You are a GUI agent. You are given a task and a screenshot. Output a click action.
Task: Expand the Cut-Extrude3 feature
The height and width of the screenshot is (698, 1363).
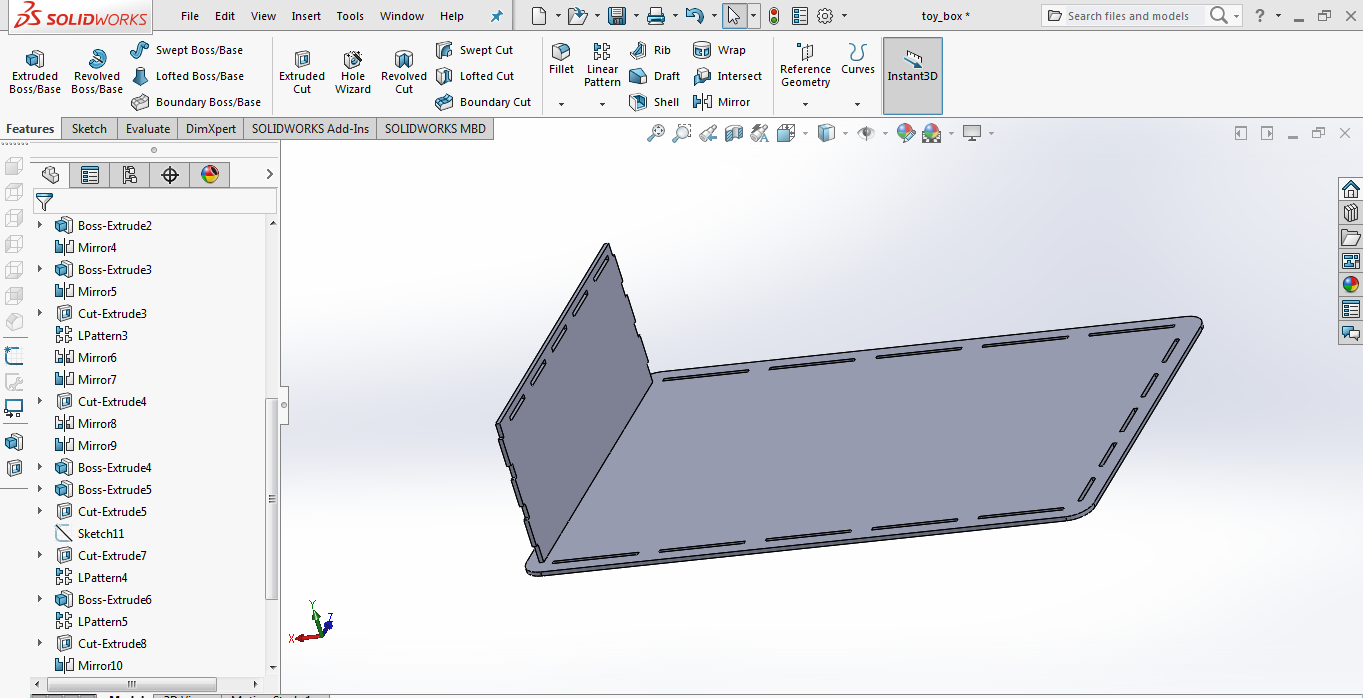(x=40, y=313)
